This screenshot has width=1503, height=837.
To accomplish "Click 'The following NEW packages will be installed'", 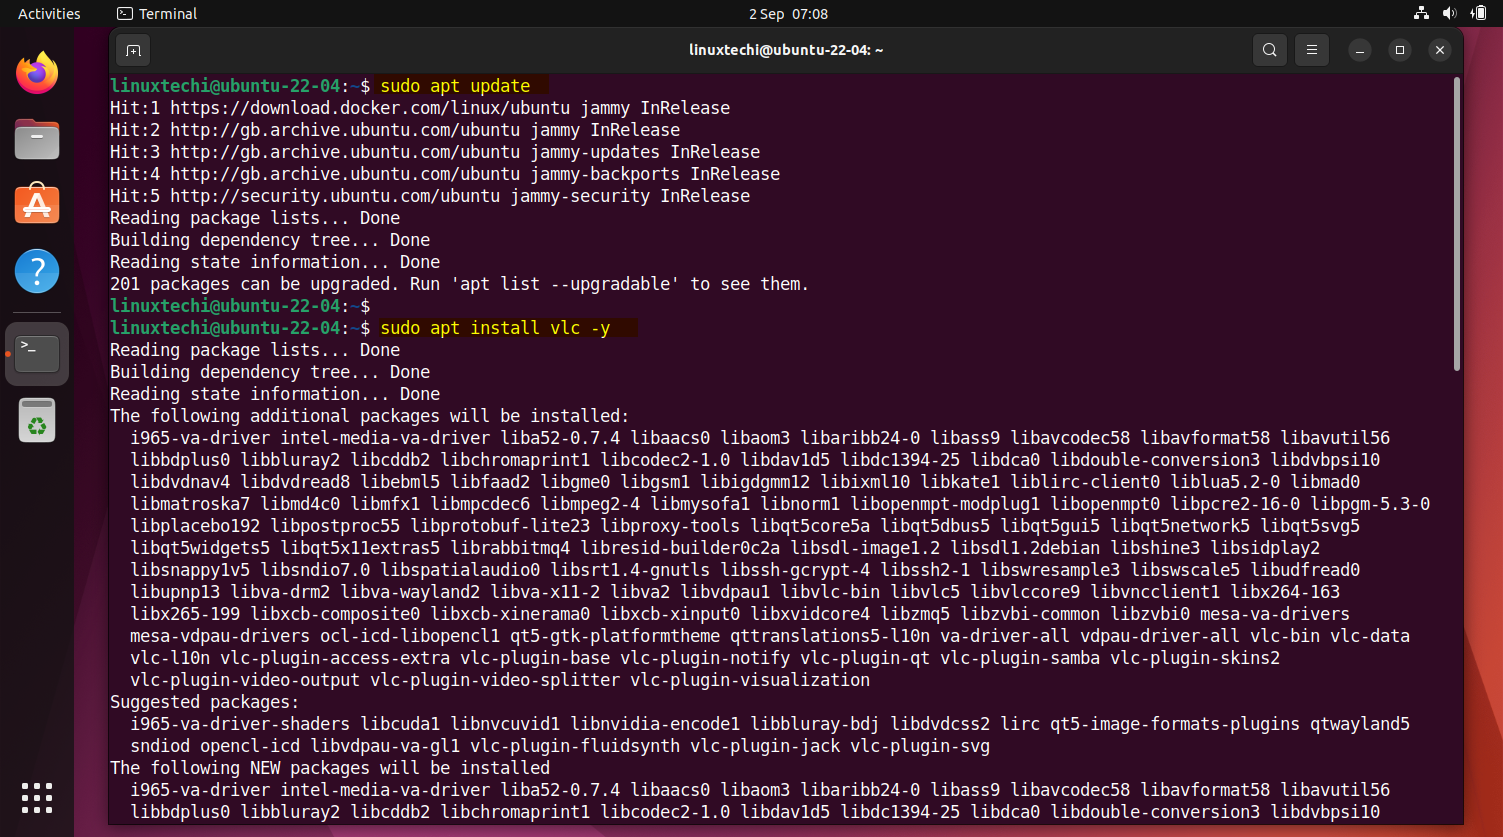I will coord(330,768).
